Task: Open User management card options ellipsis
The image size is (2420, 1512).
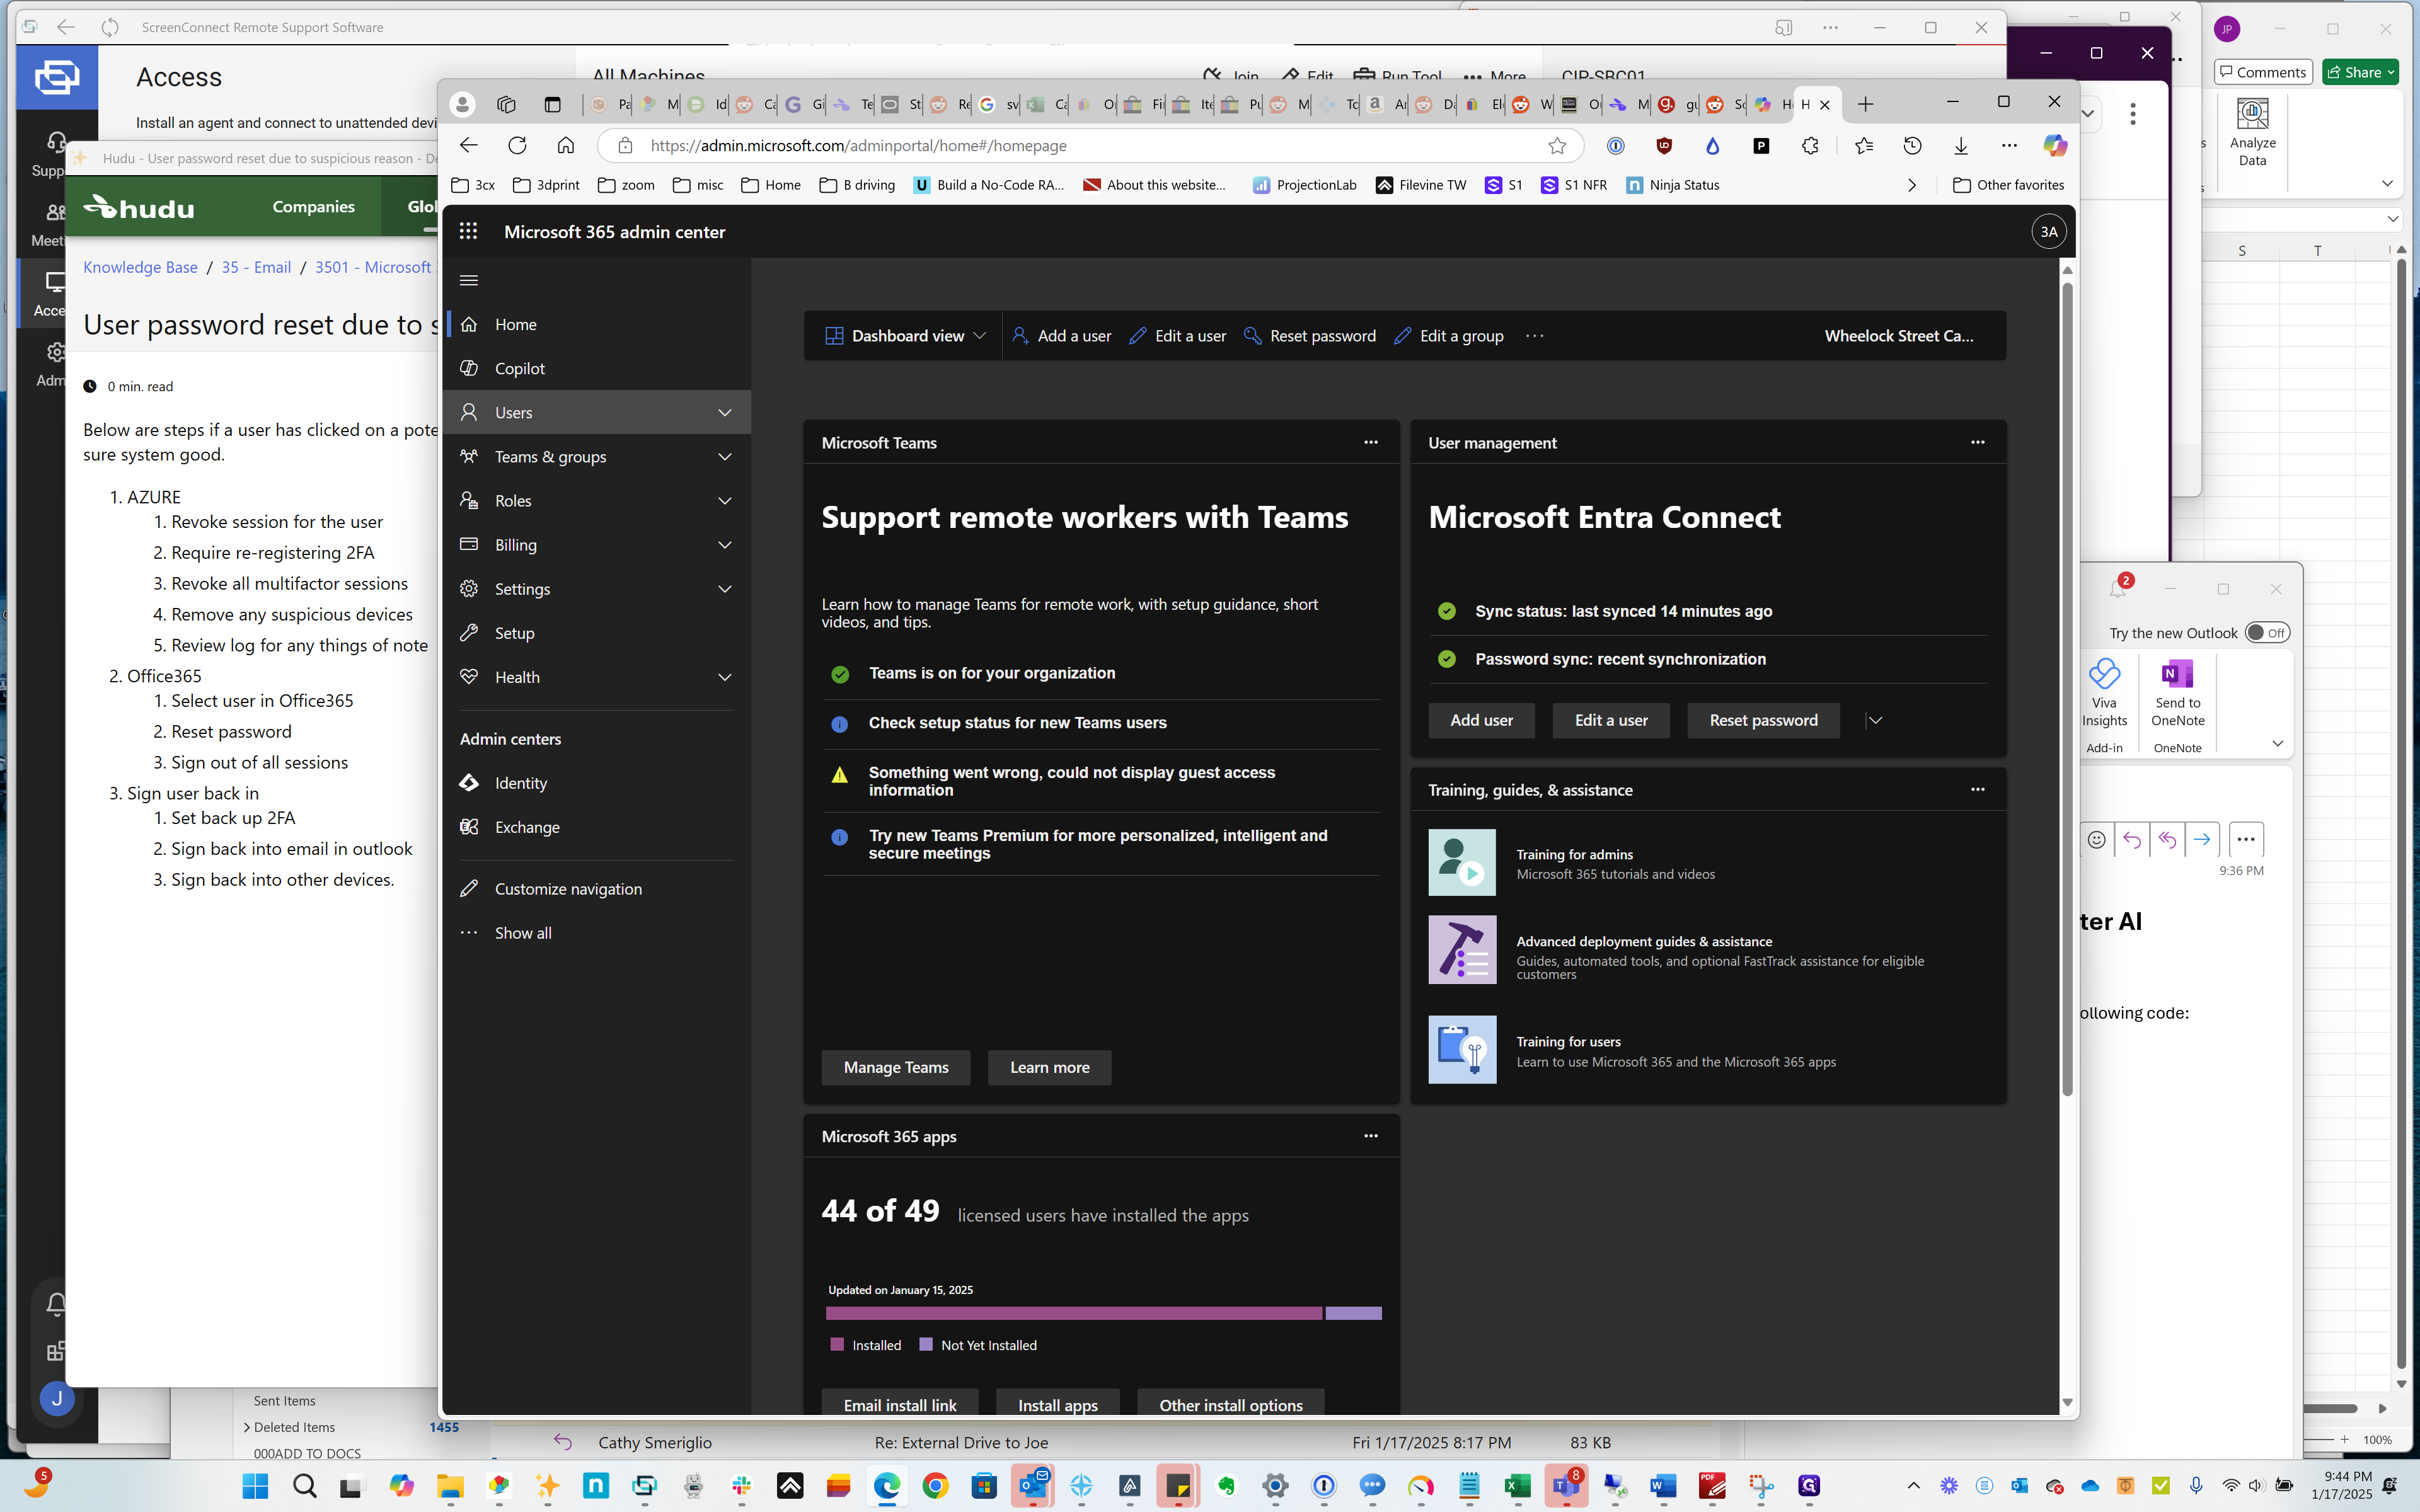Action: tap(1977, 442)
